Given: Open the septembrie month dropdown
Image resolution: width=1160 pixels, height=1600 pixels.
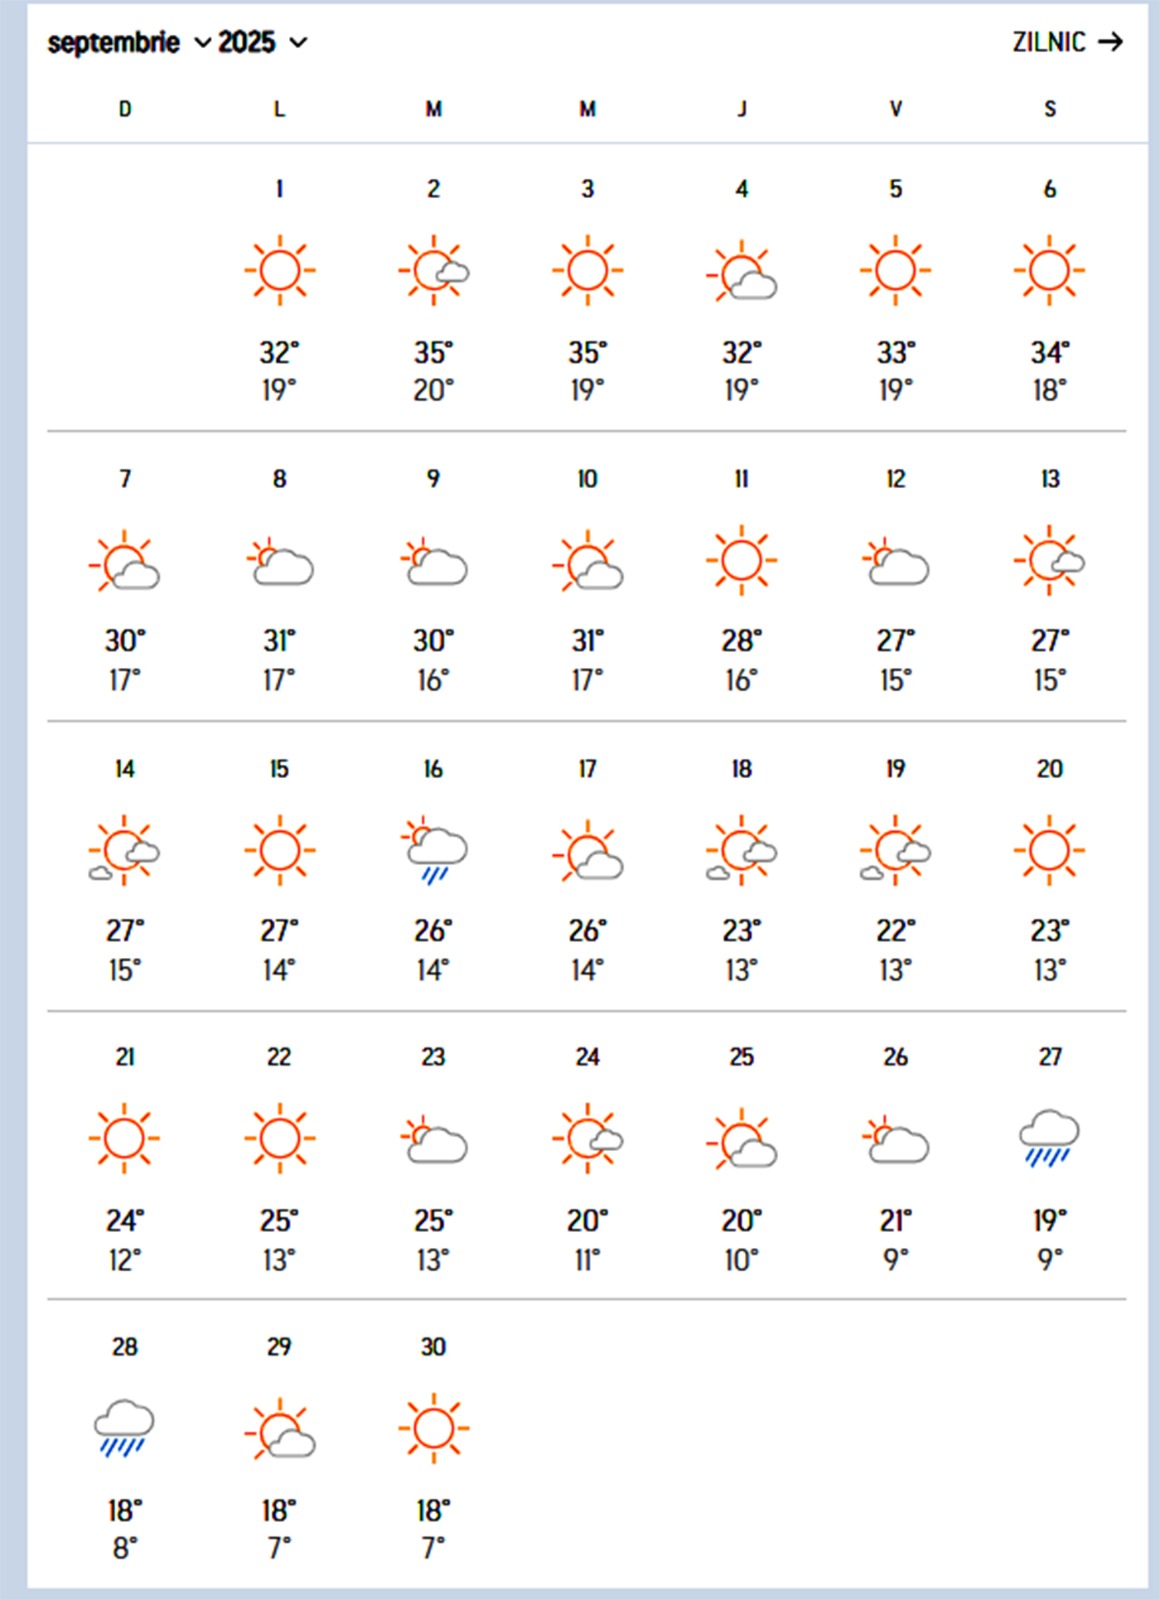Looking at the screenshot, I should (x=129, y=43).
